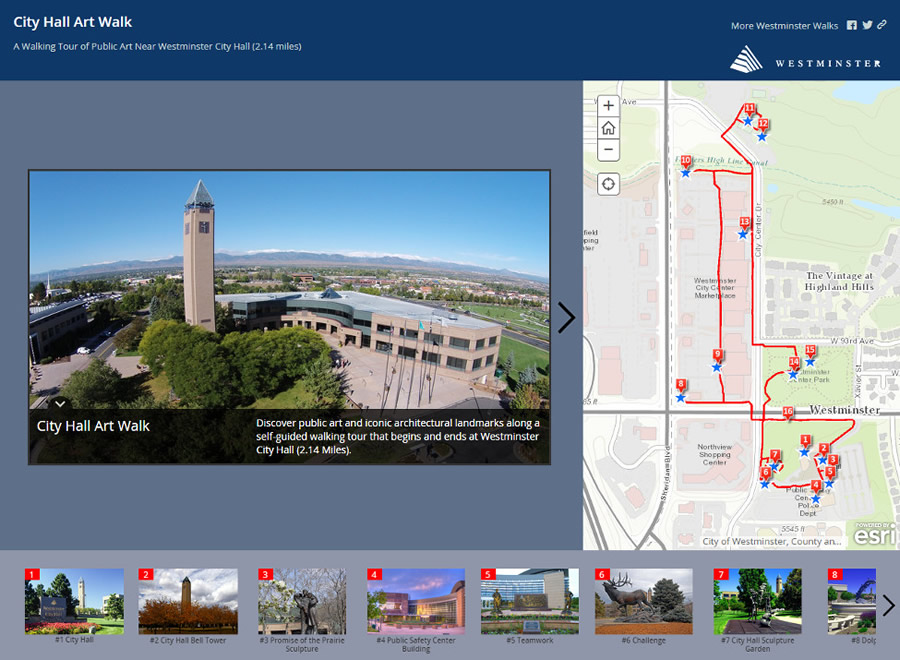
Task: Show more thumbnails in carousel
Action: pos(889,605)
